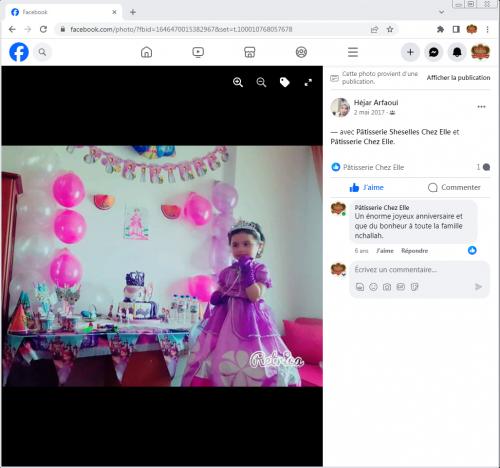Viewport: 500px width, 468px height.
Task: Switch commenting identity avatar
Action: (x=338, y=270)
